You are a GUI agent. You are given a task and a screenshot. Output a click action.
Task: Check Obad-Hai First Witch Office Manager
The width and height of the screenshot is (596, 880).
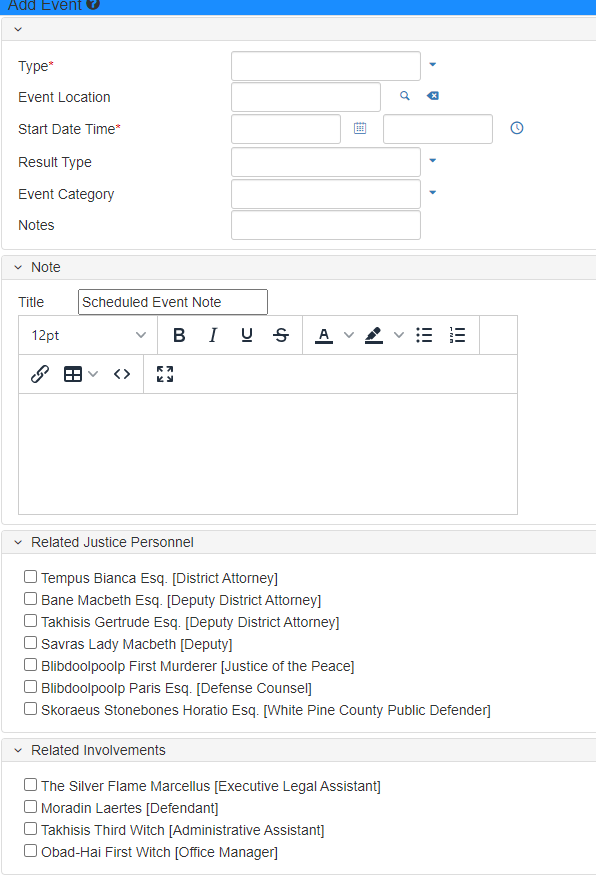coord(30,850)
